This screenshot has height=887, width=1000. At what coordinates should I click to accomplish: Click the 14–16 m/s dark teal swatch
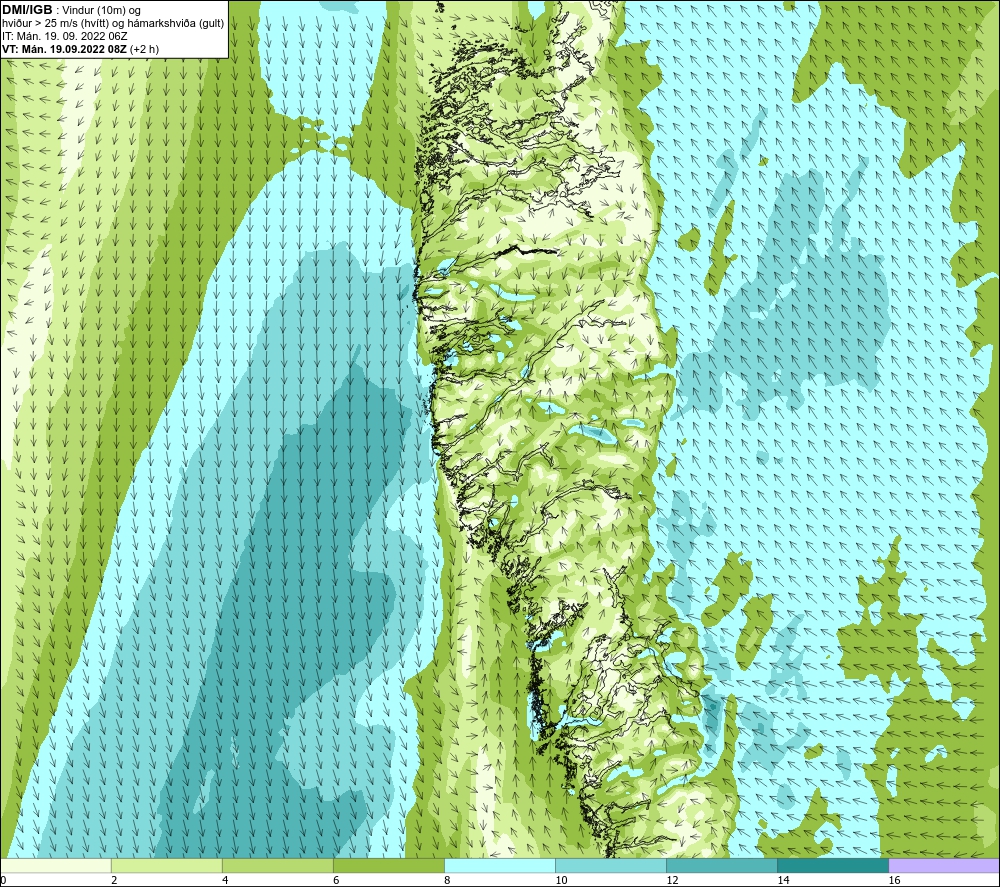pos(833,866)
